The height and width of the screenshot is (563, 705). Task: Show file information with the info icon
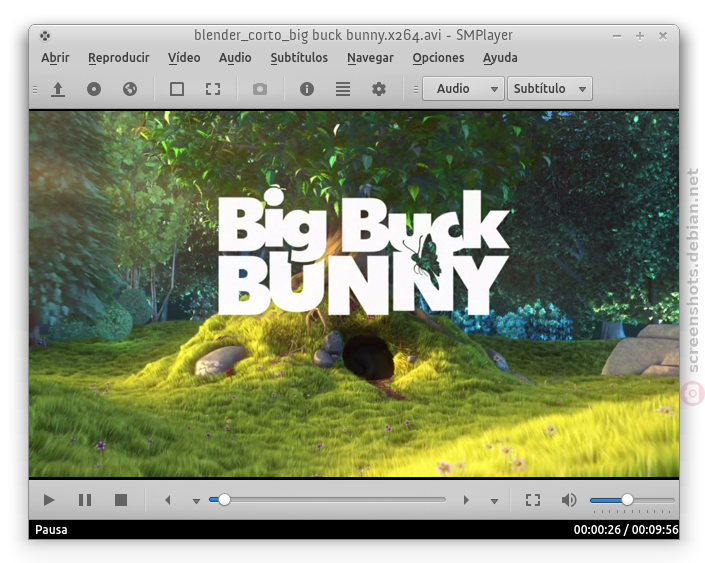pyautogui.click(x=307, y=89)
